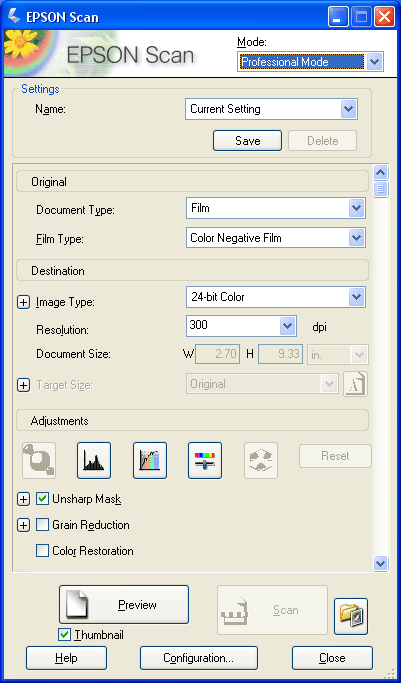Open the Tone Correction curve tool
Image resolution: width=401 pixels, height=683 pixels.
pos(150,460)
